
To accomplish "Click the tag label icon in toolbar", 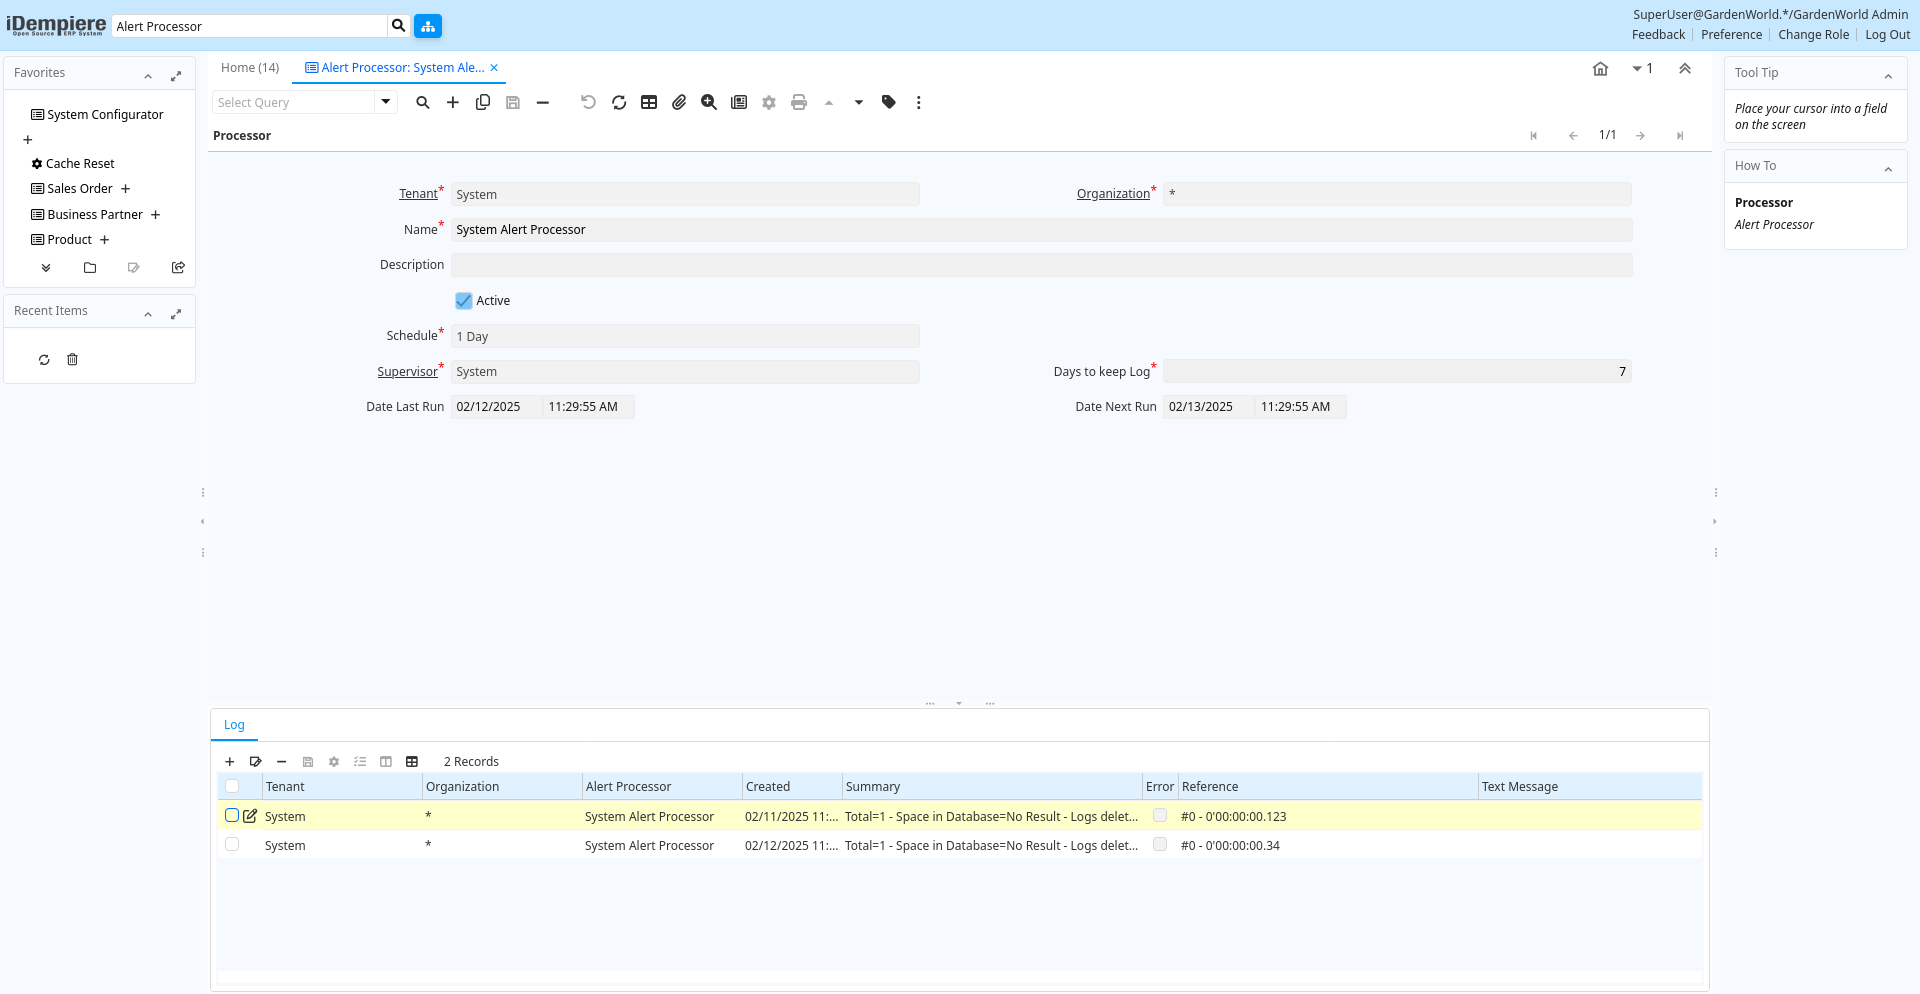I will point(889,102).
